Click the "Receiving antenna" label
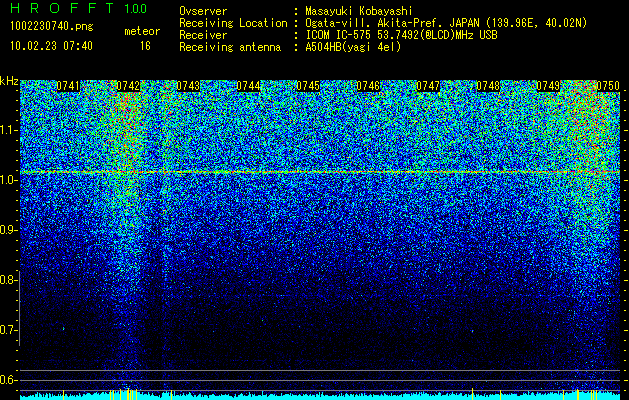Screen dimensions: 629x400 (x=230, y=47)
